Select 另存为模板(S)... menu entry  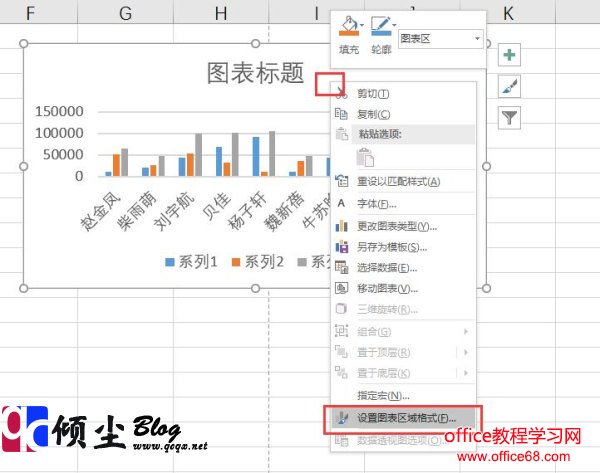(x=403, y=247)
